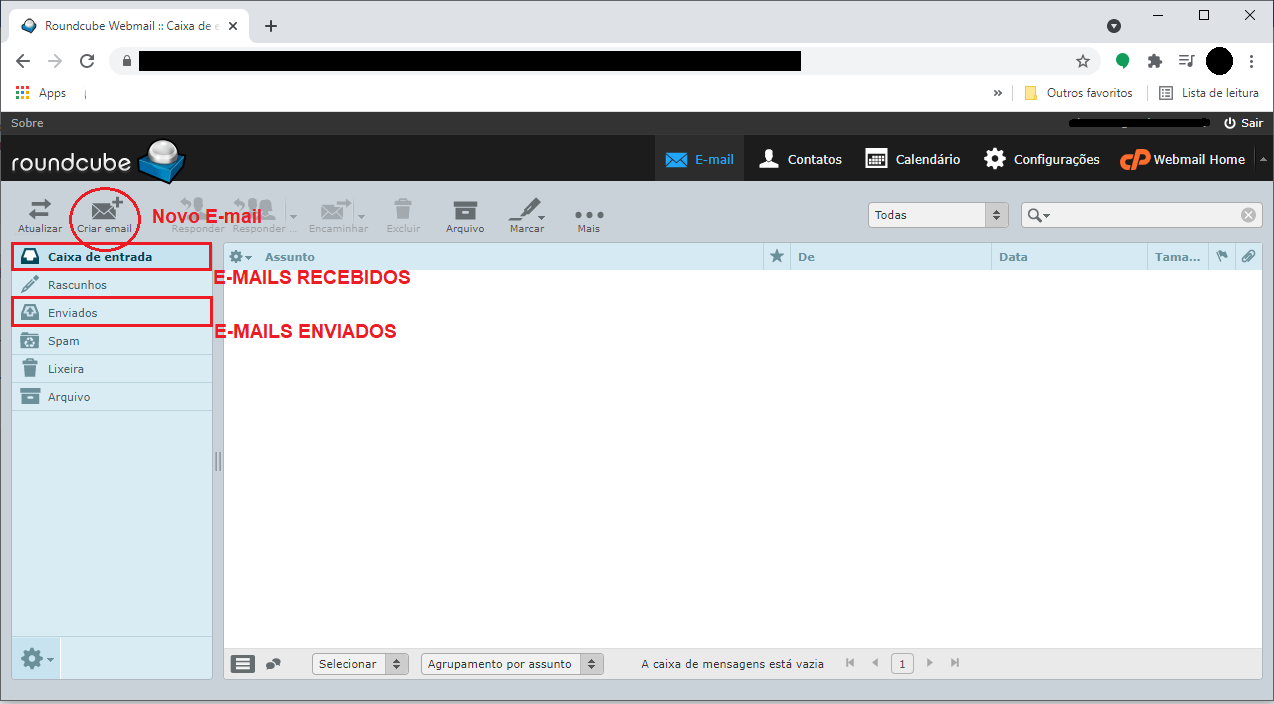Click the sidebar splitter handle

(x=218, y=461)
